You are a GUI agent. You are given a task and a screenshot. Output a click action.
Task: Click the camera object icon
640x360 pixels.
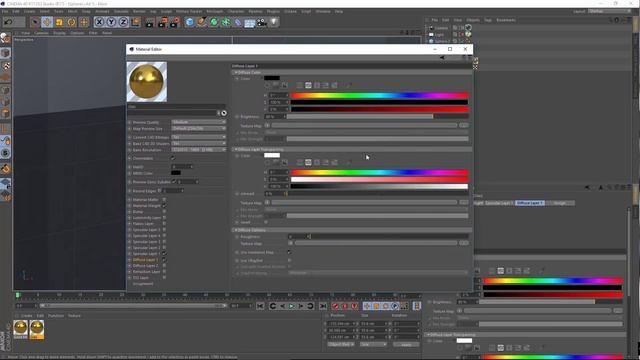(262, 22)
